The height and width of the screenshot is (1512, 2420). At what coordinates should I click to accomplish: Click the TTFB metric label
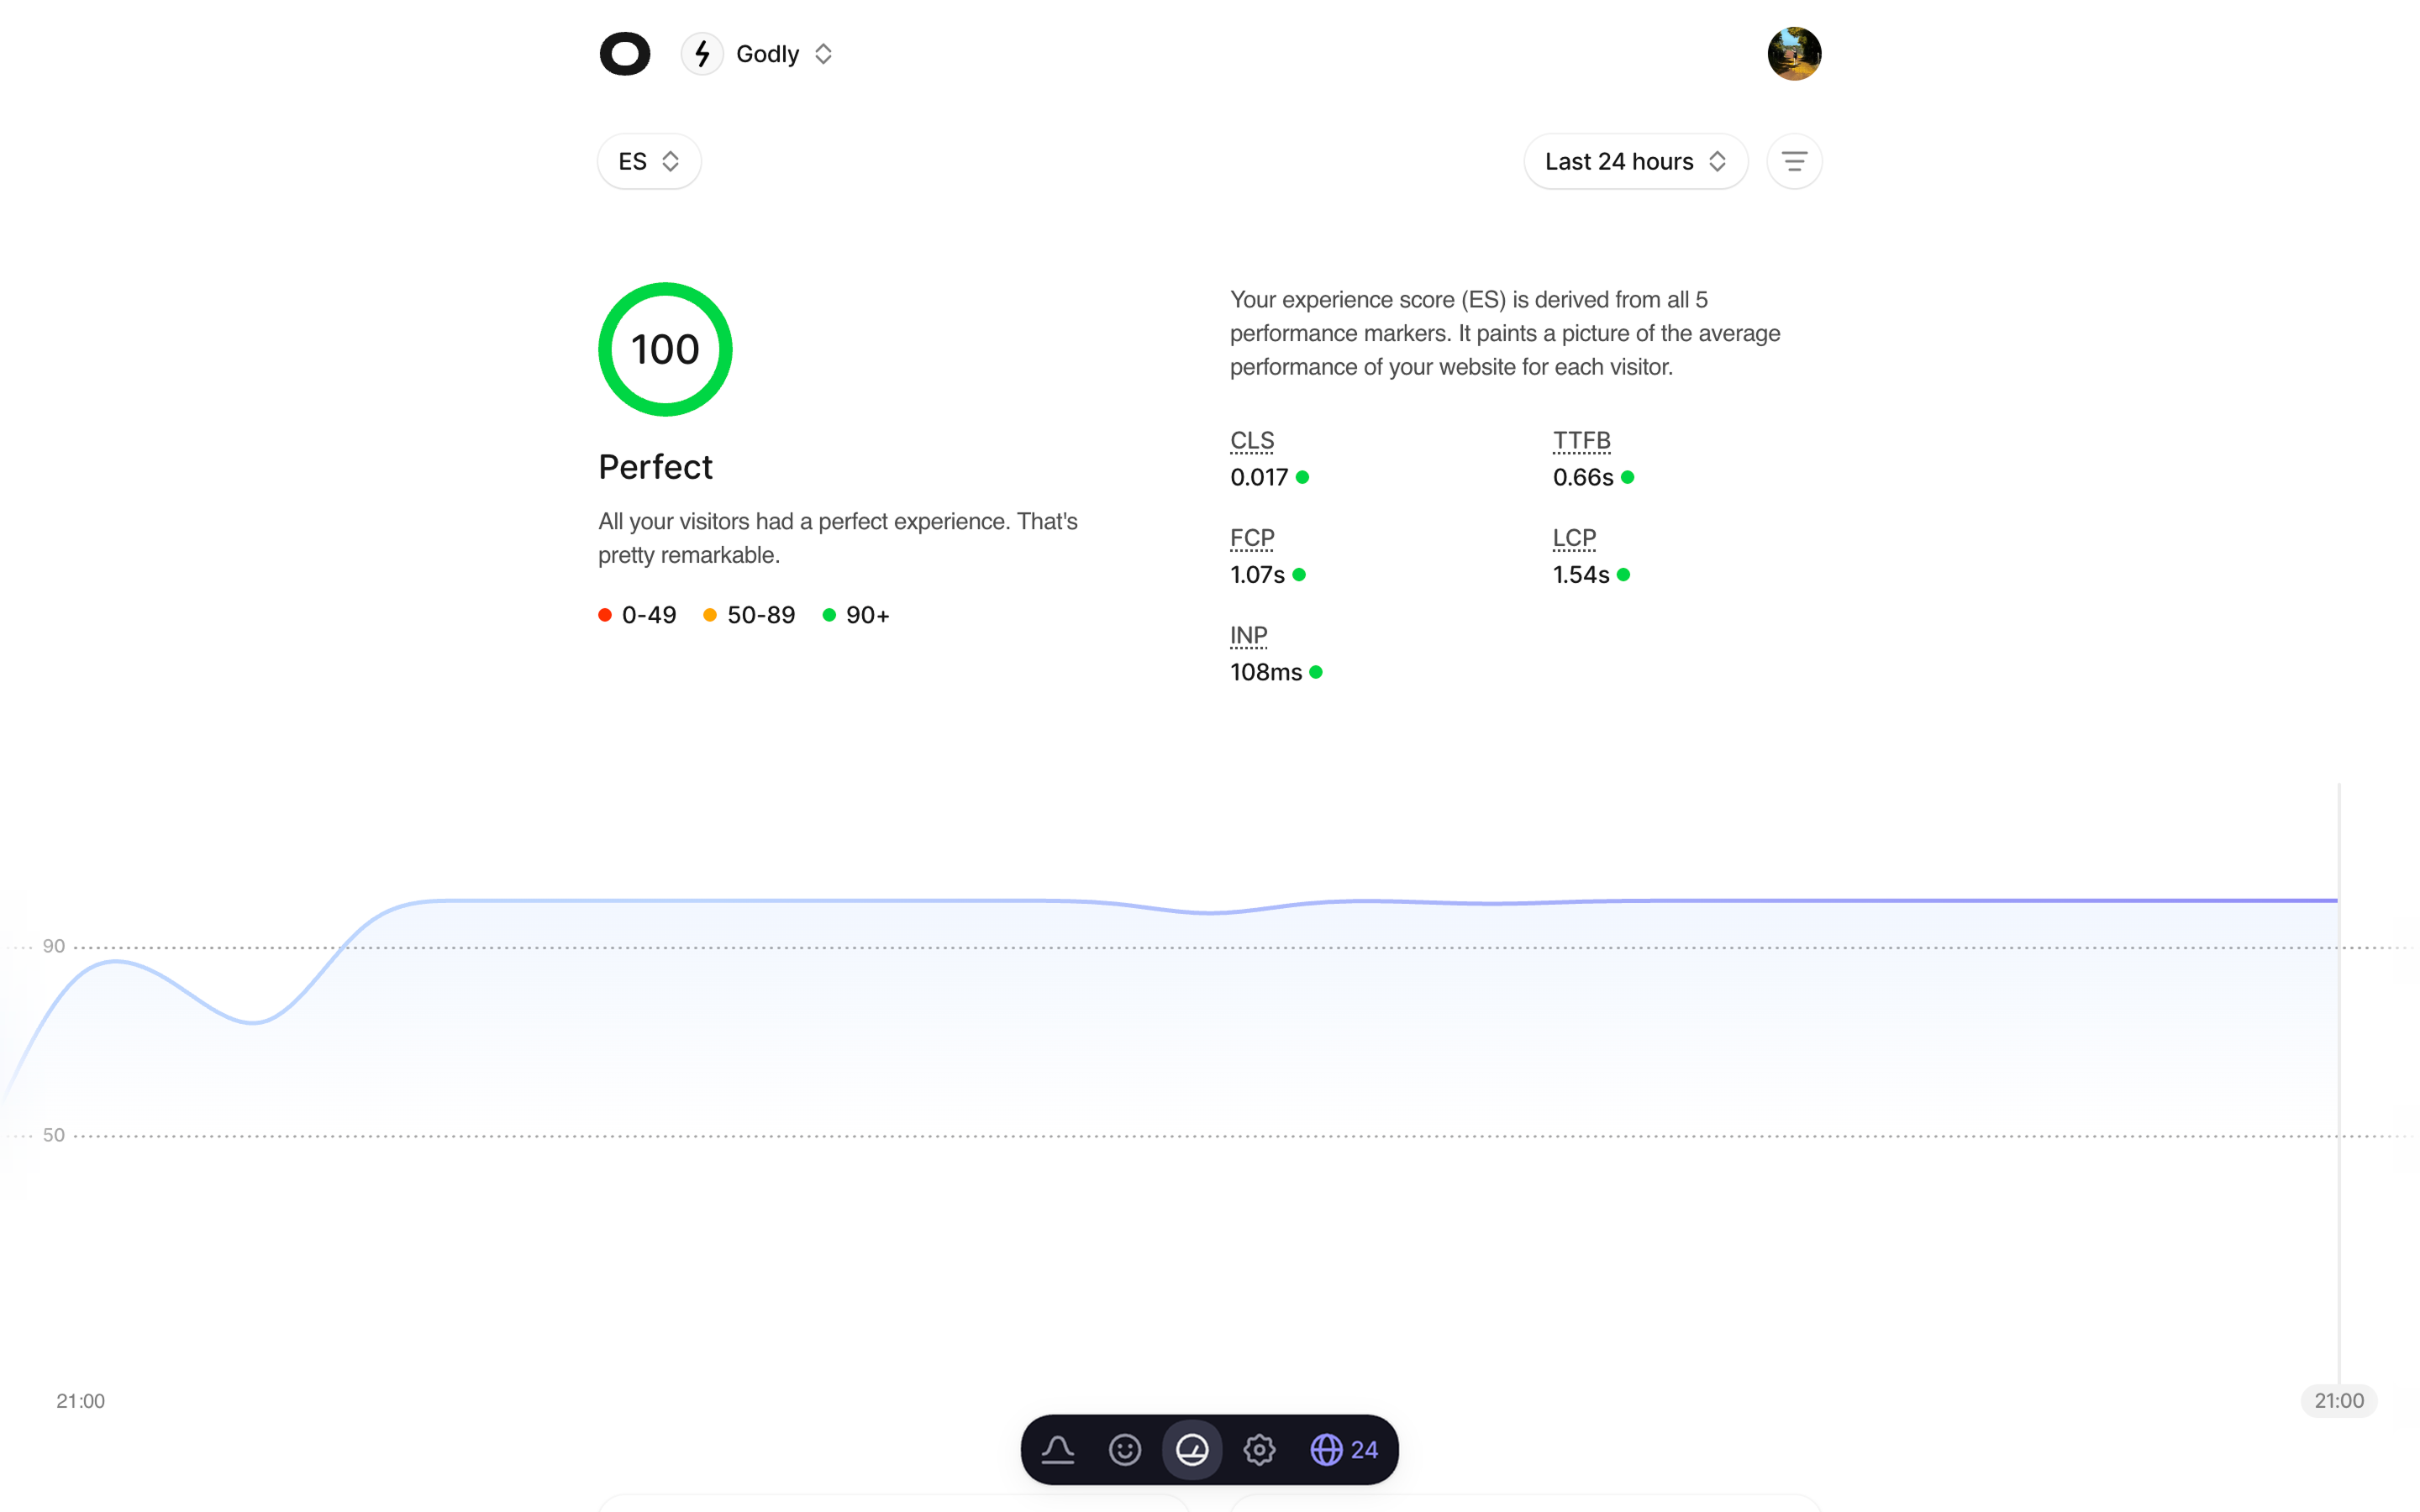coord(1581,441)
